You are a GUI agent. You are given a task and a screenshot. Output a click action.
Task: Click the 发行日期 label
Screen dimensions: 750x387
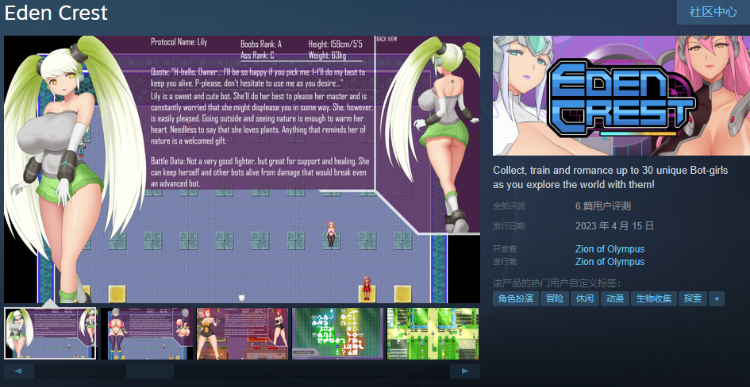[510, 226]
